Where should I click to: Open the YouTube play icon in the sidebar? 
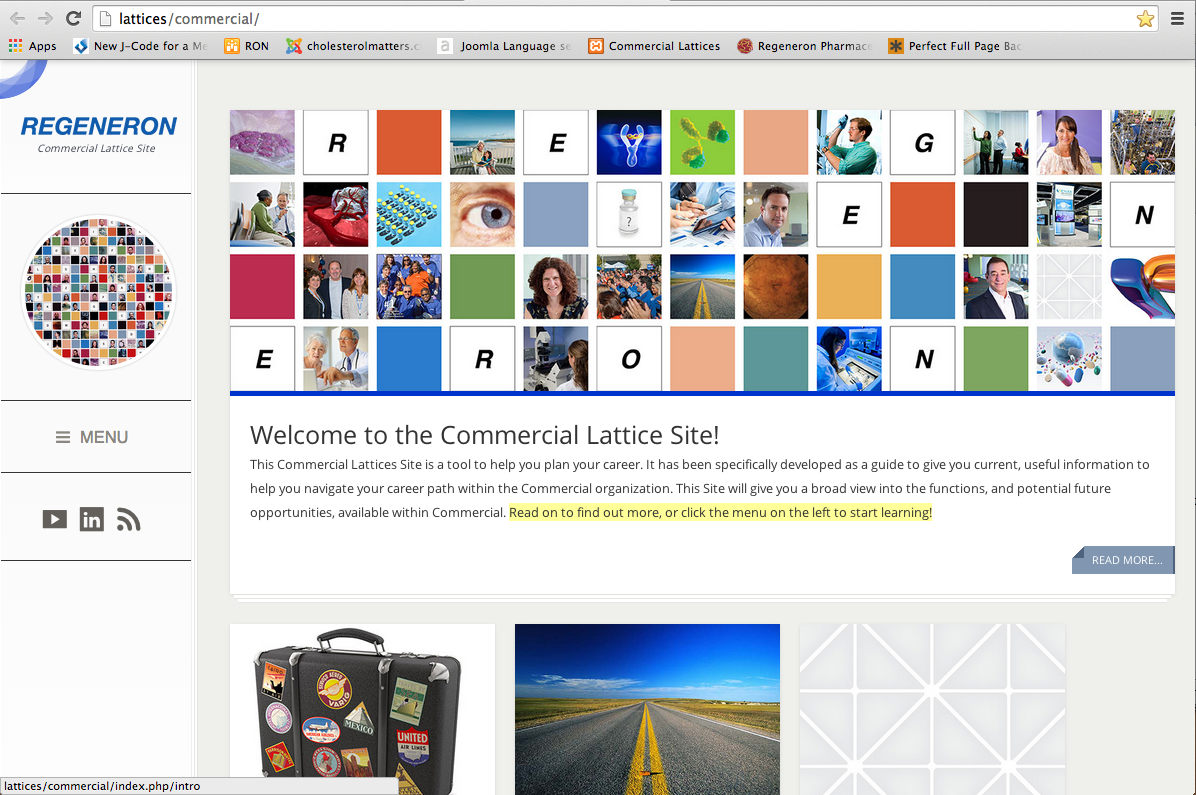click(x=54, y=520)
